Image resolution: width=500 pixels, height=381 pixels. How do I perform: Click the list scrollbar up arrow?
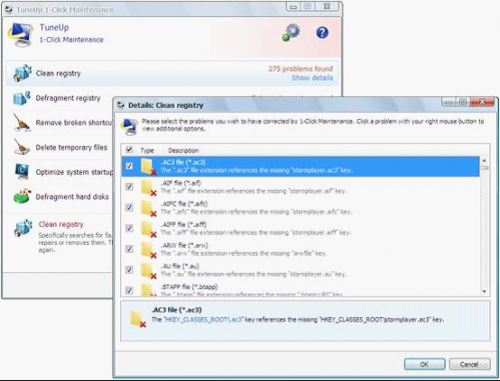click(x=484, y=161)
